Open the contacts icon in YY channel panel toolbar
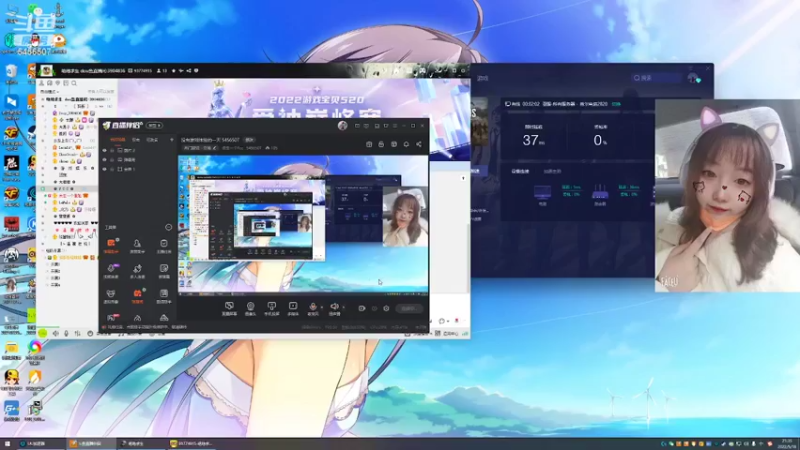Screen dimensions: 800x450 pos(41,83)
